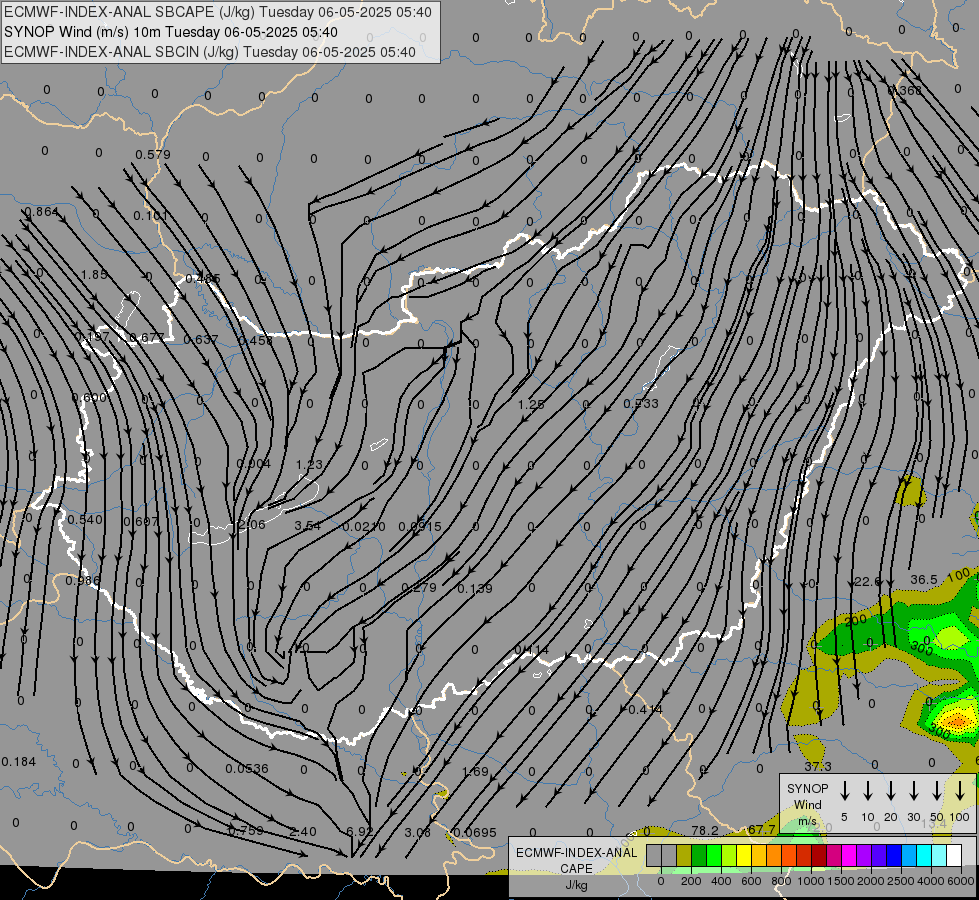The width and height of the screenshot is (979, 900).
Task: Click the 0.697 value on the map
Action: click(140, 521)
